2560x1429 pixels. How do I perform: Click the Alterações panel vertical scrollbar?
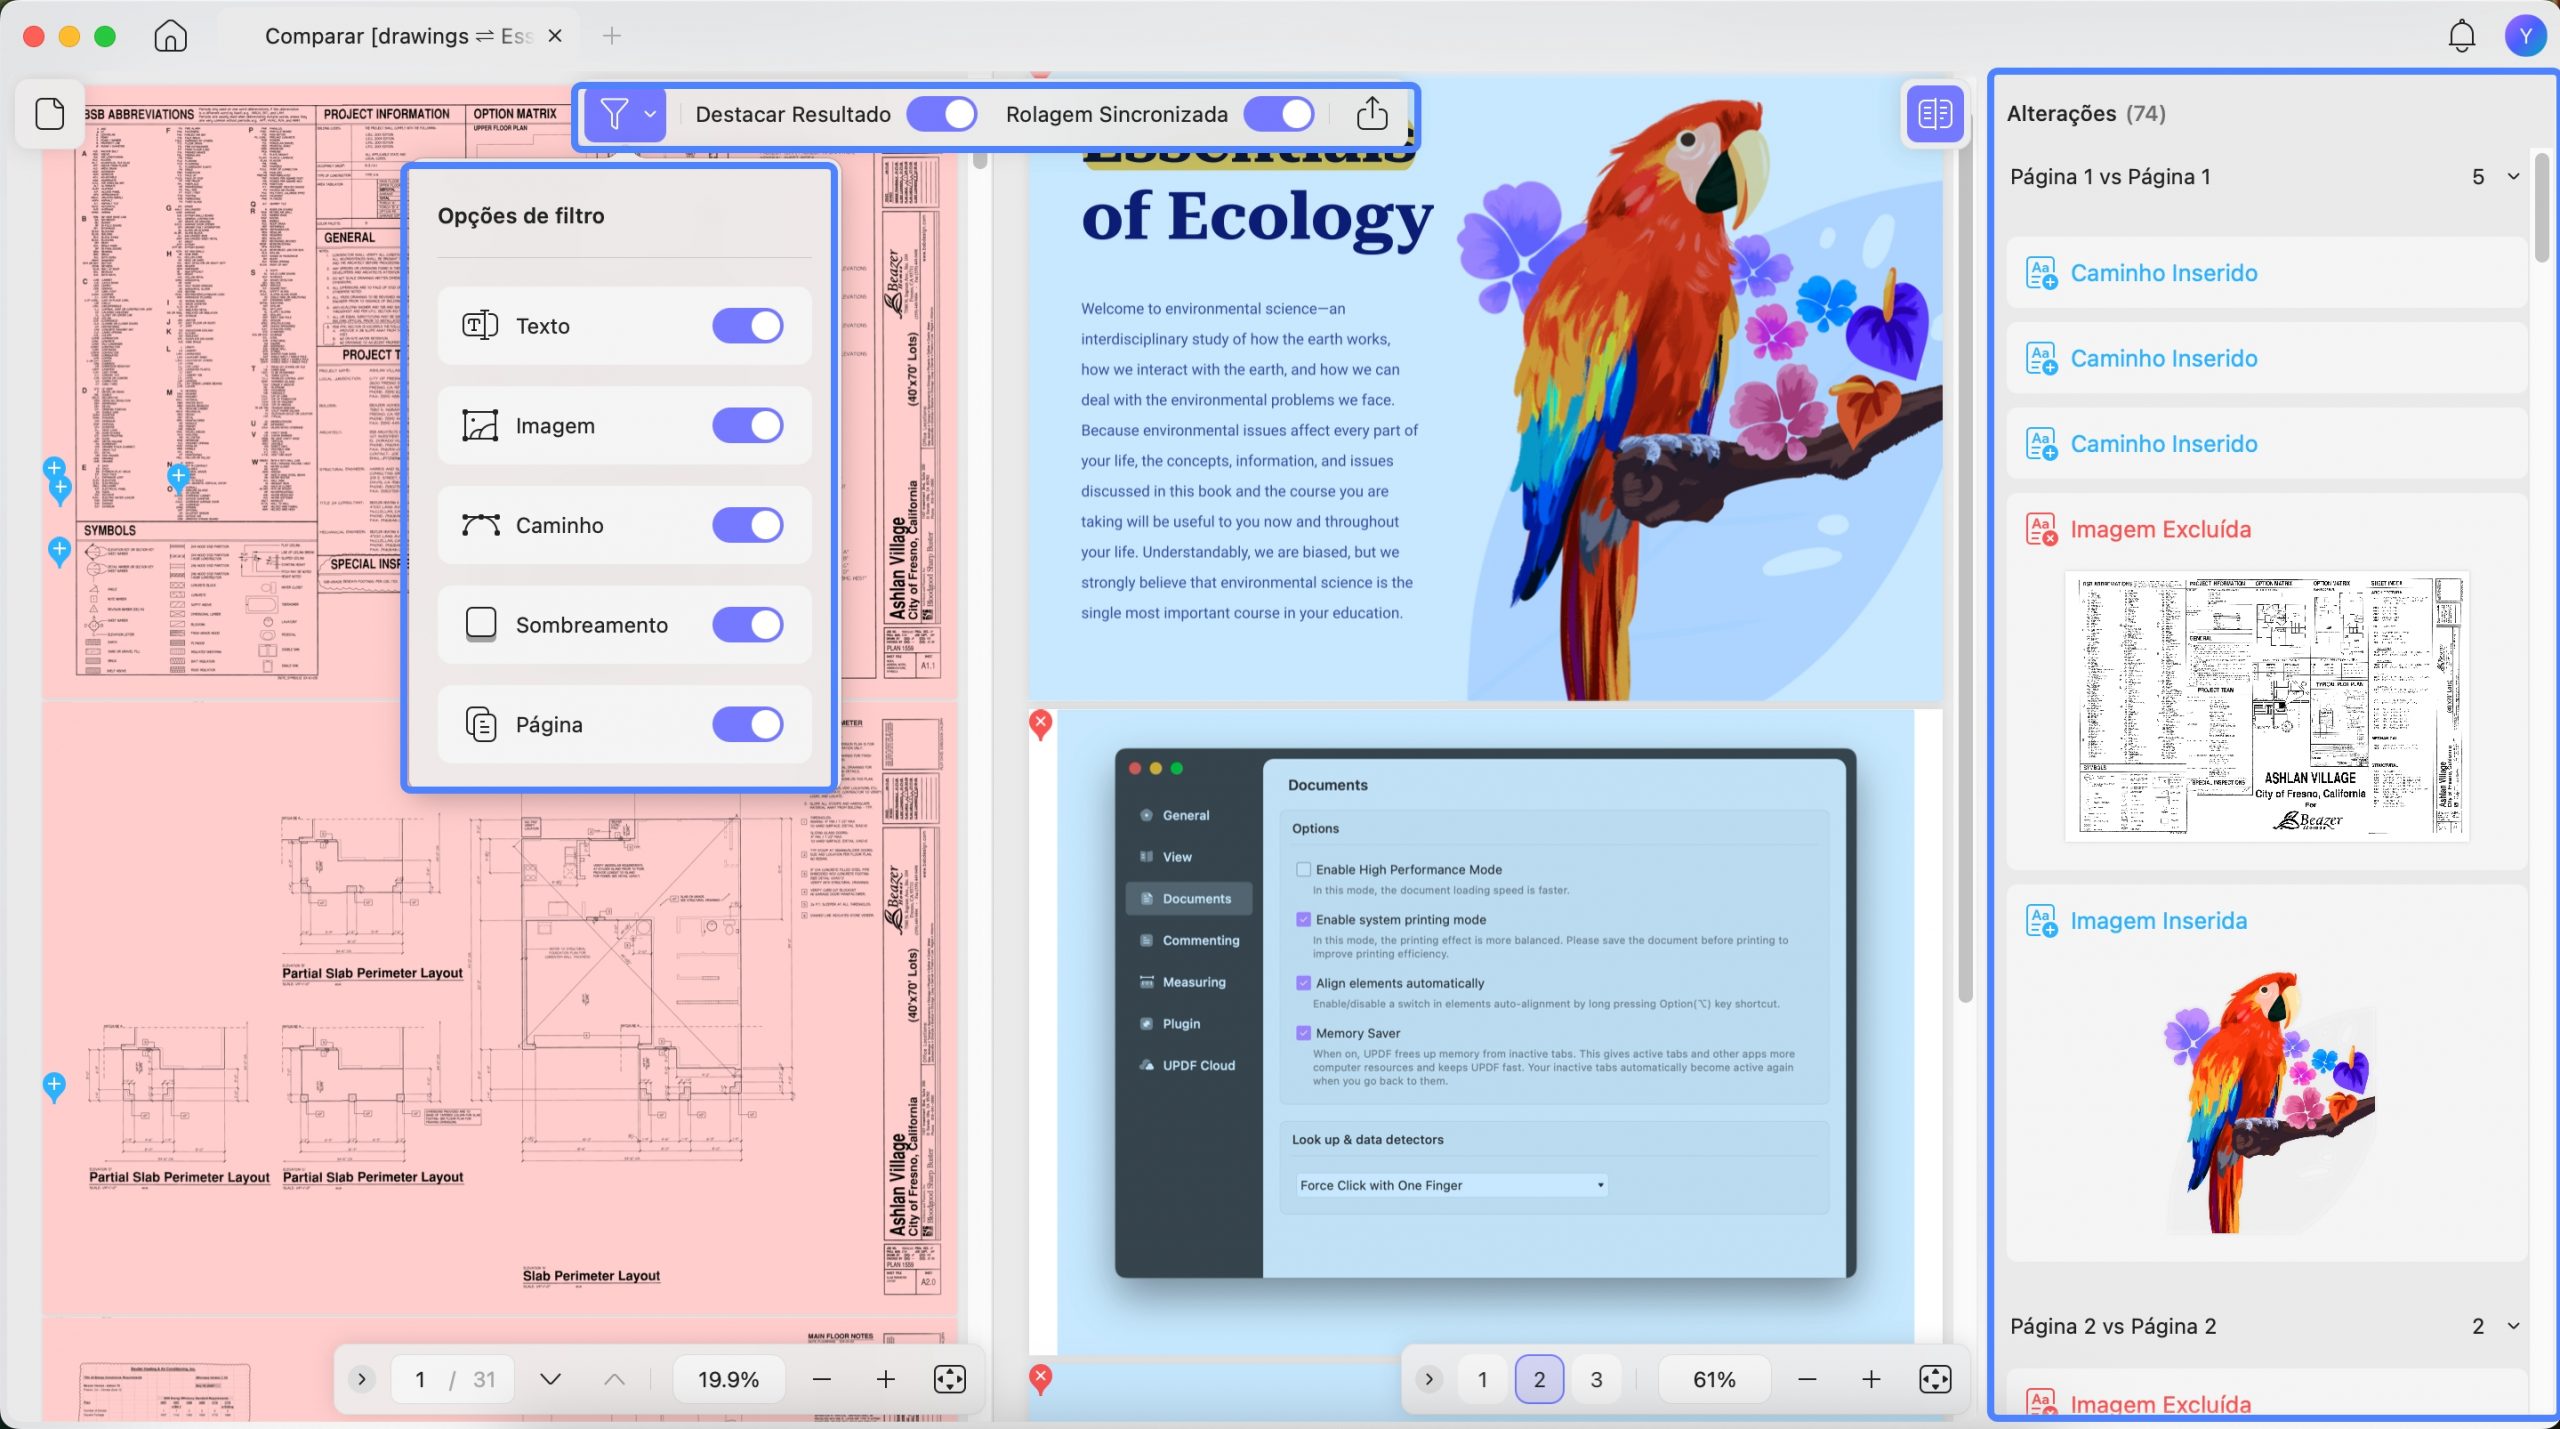pyautogui.click(x=2542, y=207)
